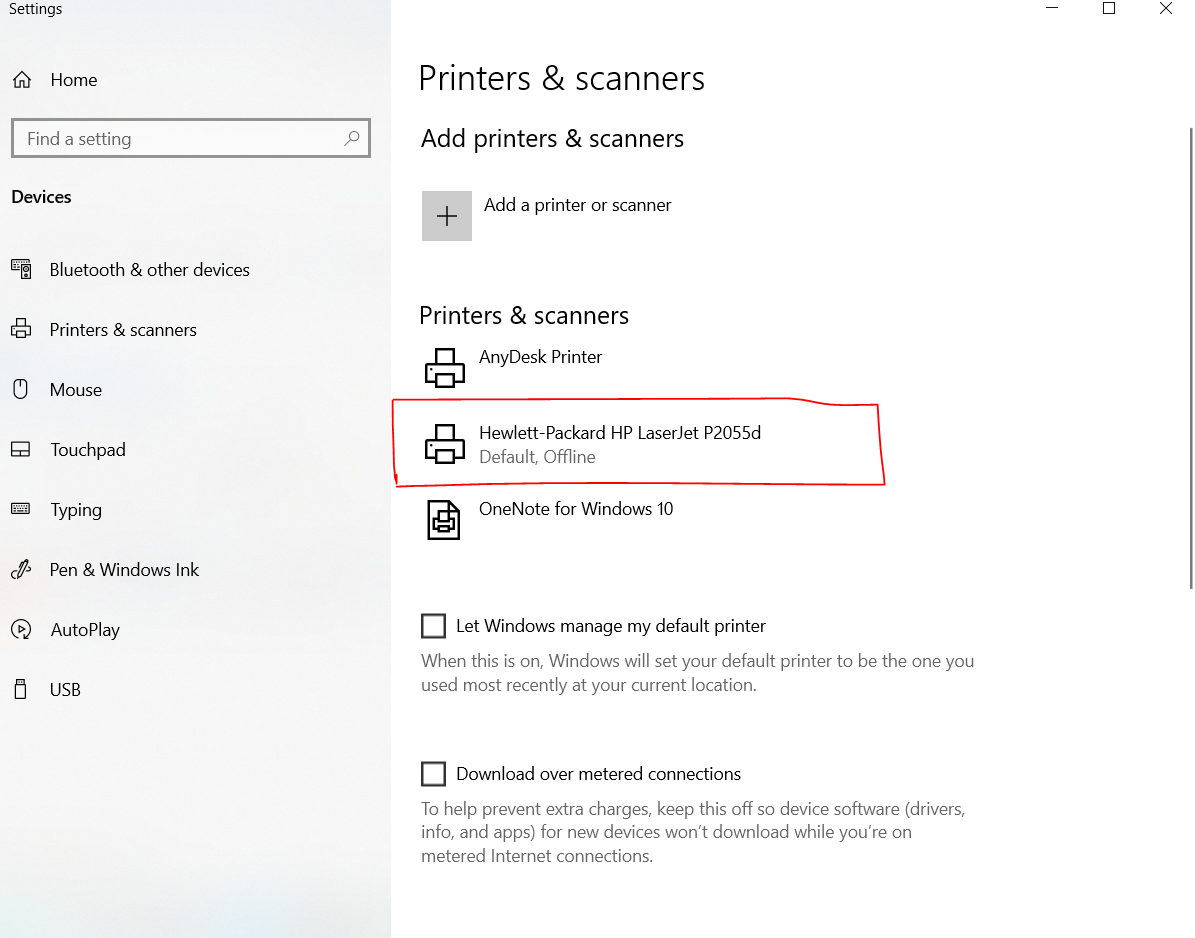Viewport: 1195px width, 938px height.
Task: Open the Devices section header
Action: (41, 196)
